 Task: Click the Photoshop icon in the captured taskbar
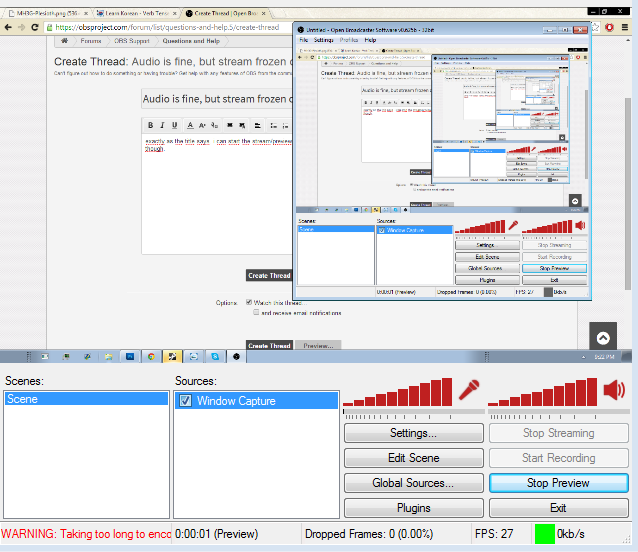click(130, 357)
